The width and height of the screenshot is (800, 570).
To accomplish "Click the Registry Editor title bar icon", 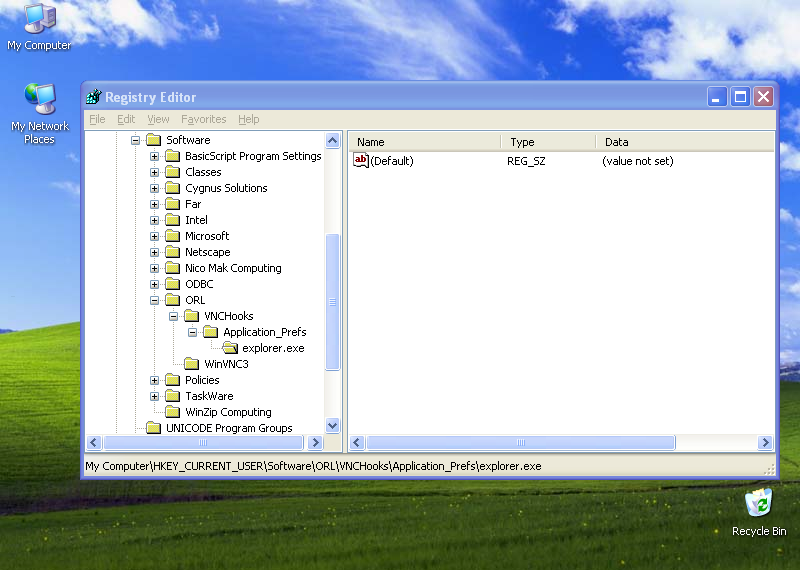I will [94, 97].
